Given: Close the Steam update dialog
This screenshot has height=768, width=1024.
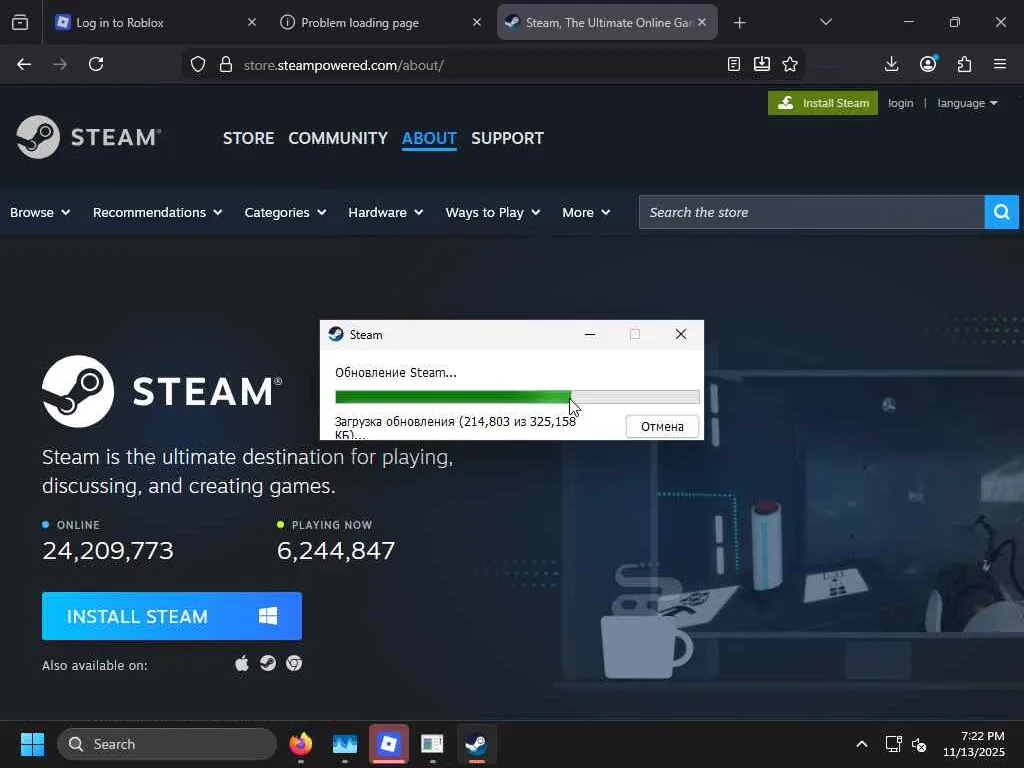Looking at the screenshot, I should [x=680, y=334].
